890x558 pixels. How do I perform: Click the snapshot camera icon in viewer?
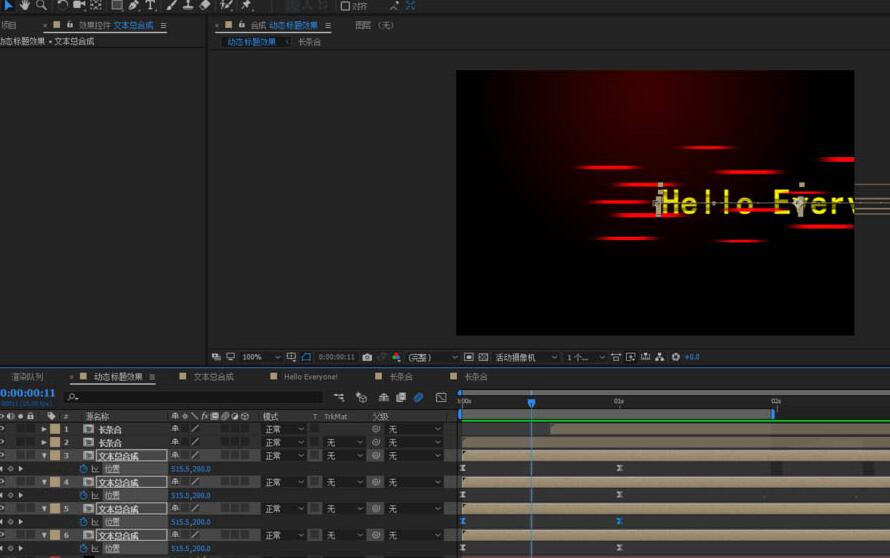click(x=367, y=357)
